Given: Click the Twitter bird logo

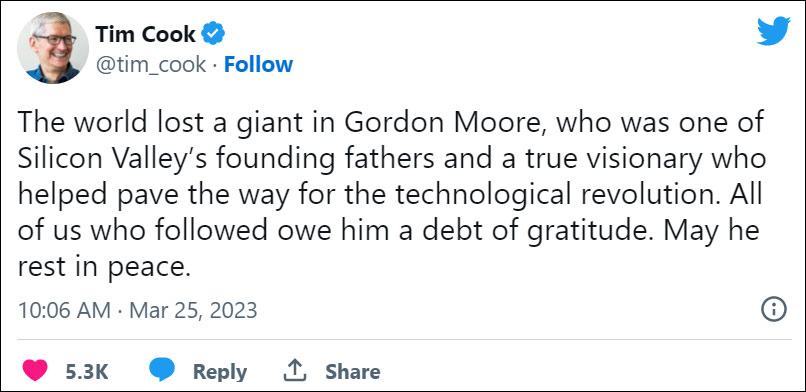Looking at the screenshot, I should (773, 31).
